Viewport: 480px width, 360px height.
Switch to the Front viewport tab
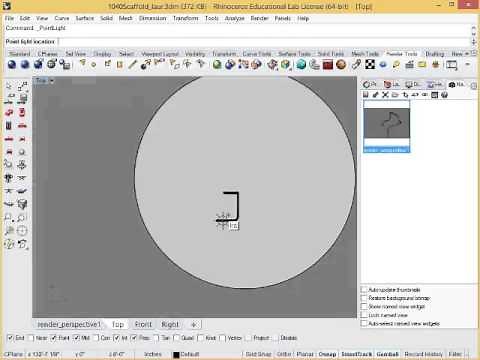click(143, 324)
